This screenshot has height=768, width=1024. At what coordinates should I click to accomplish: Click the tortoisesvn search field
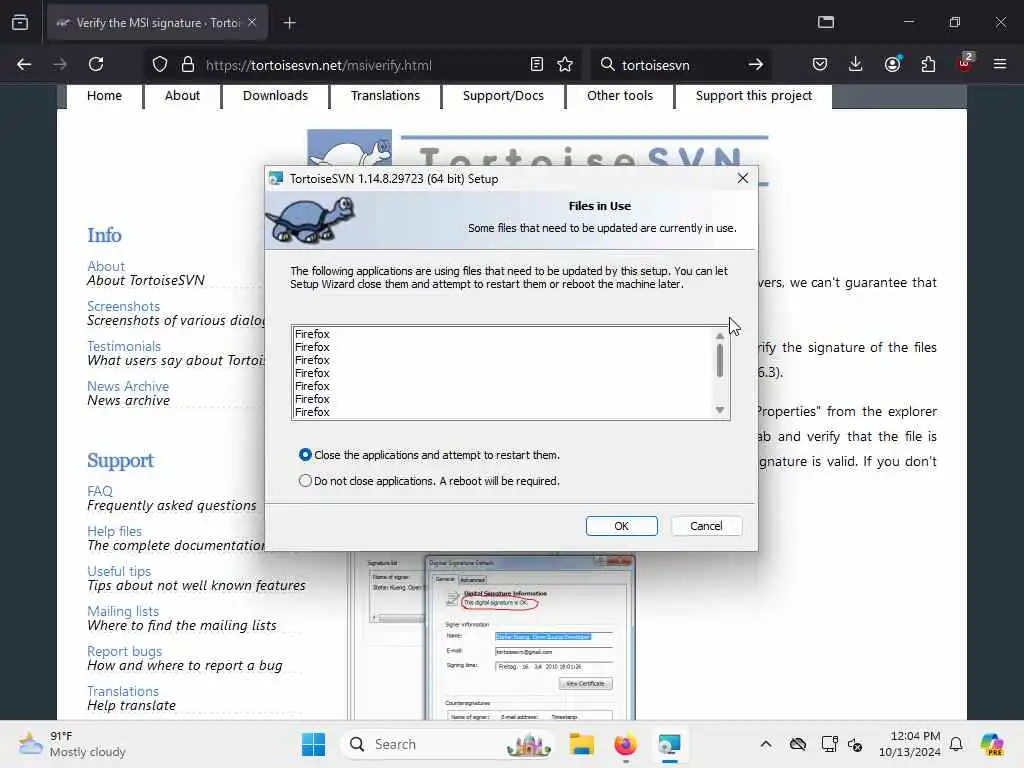tap(679, 65)
